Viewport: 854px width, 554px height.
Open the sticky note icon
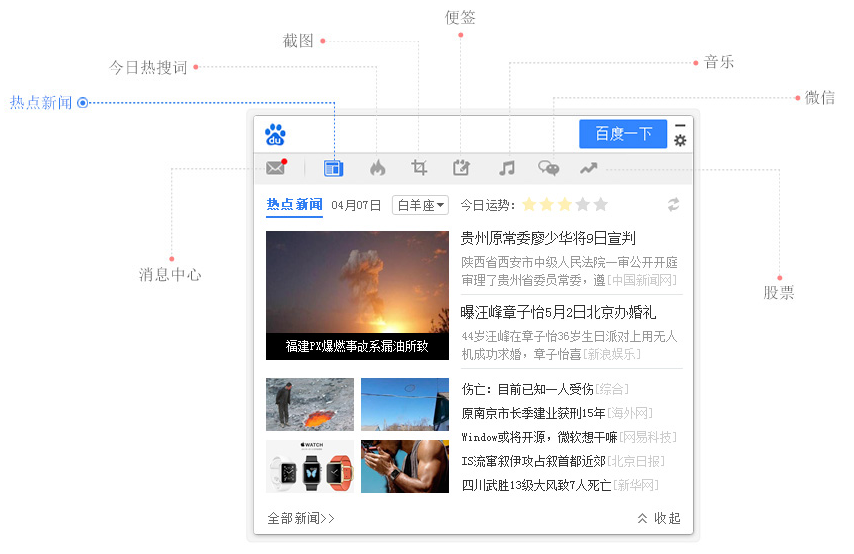(x=461, y=168)
